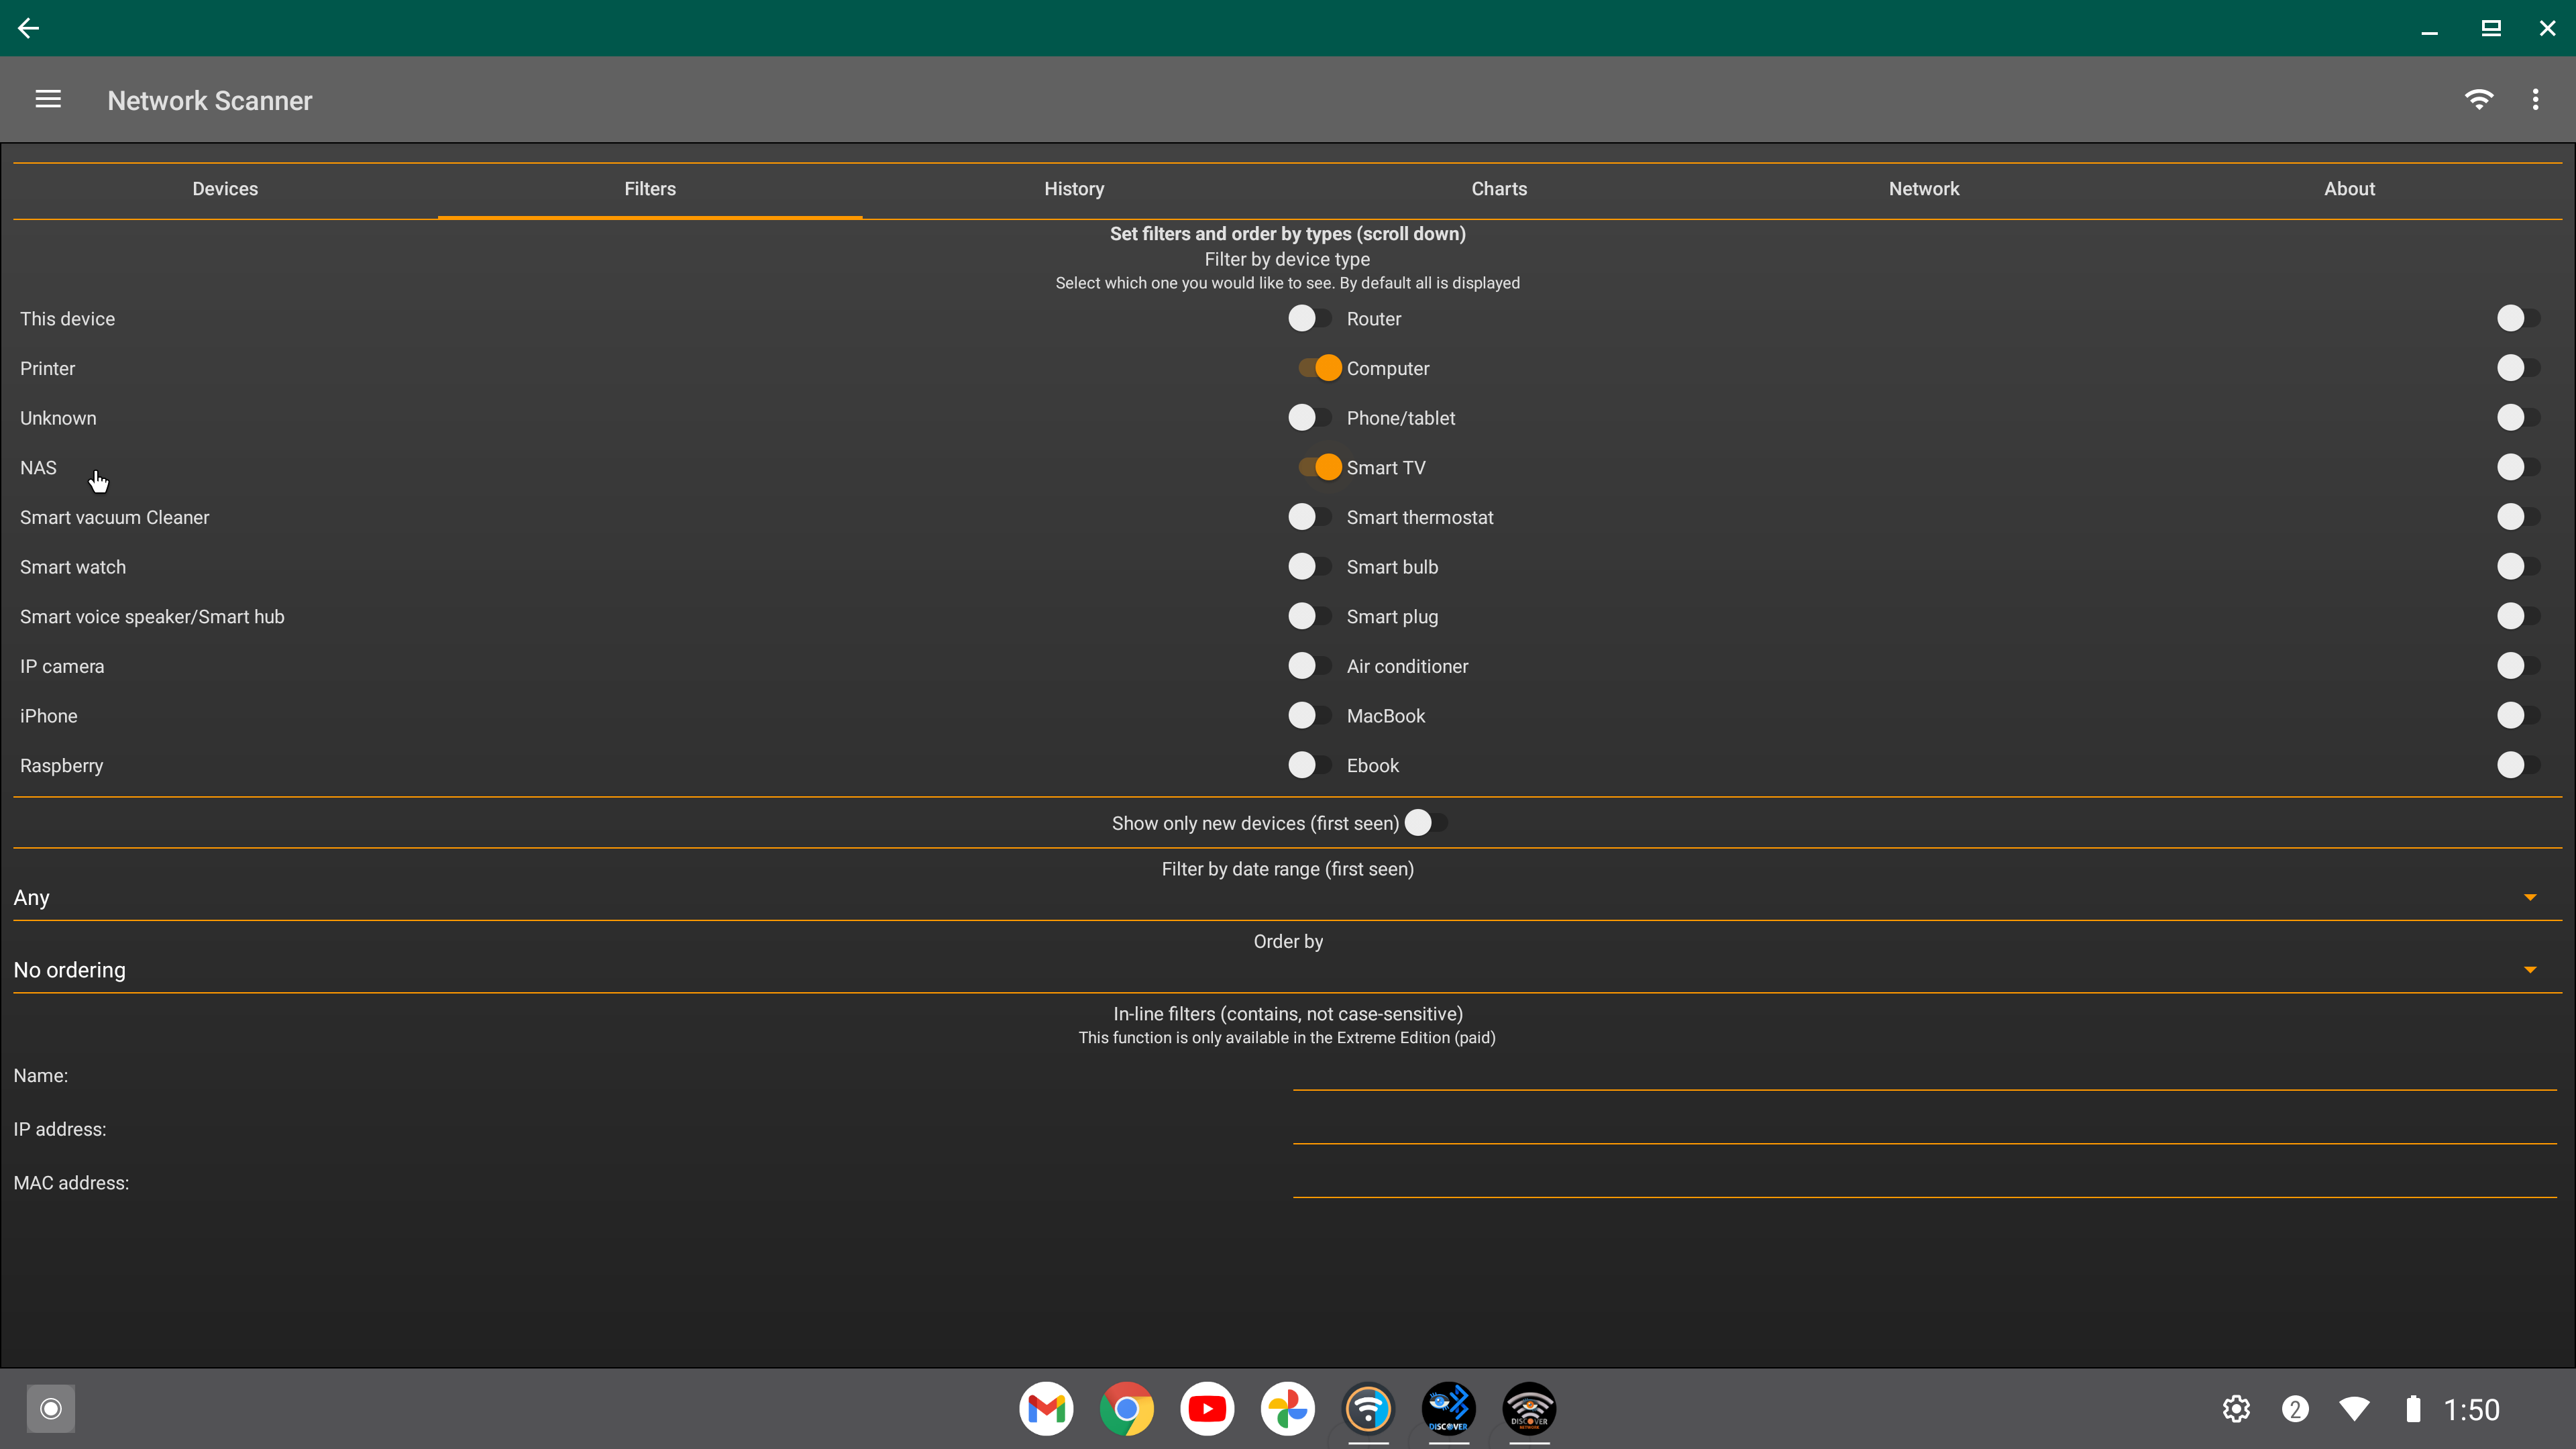The image size is (2576, 1449).
Task: Enable the Router filter toggle
Action: [2517, 318]
